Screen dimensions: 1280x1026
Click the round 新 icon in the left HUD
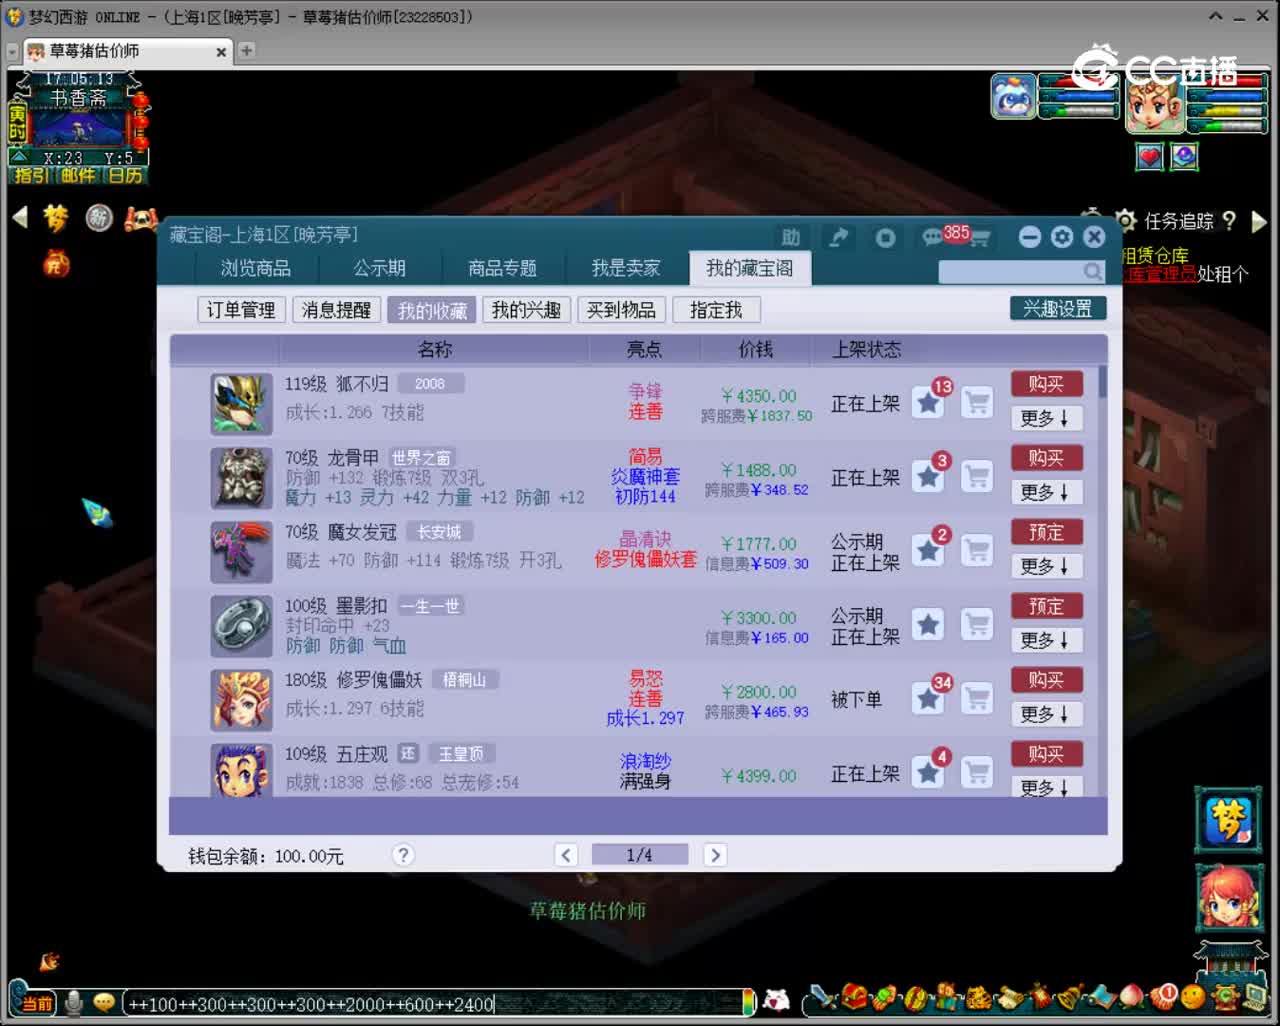pyautogui.click(x=99, y=218)
